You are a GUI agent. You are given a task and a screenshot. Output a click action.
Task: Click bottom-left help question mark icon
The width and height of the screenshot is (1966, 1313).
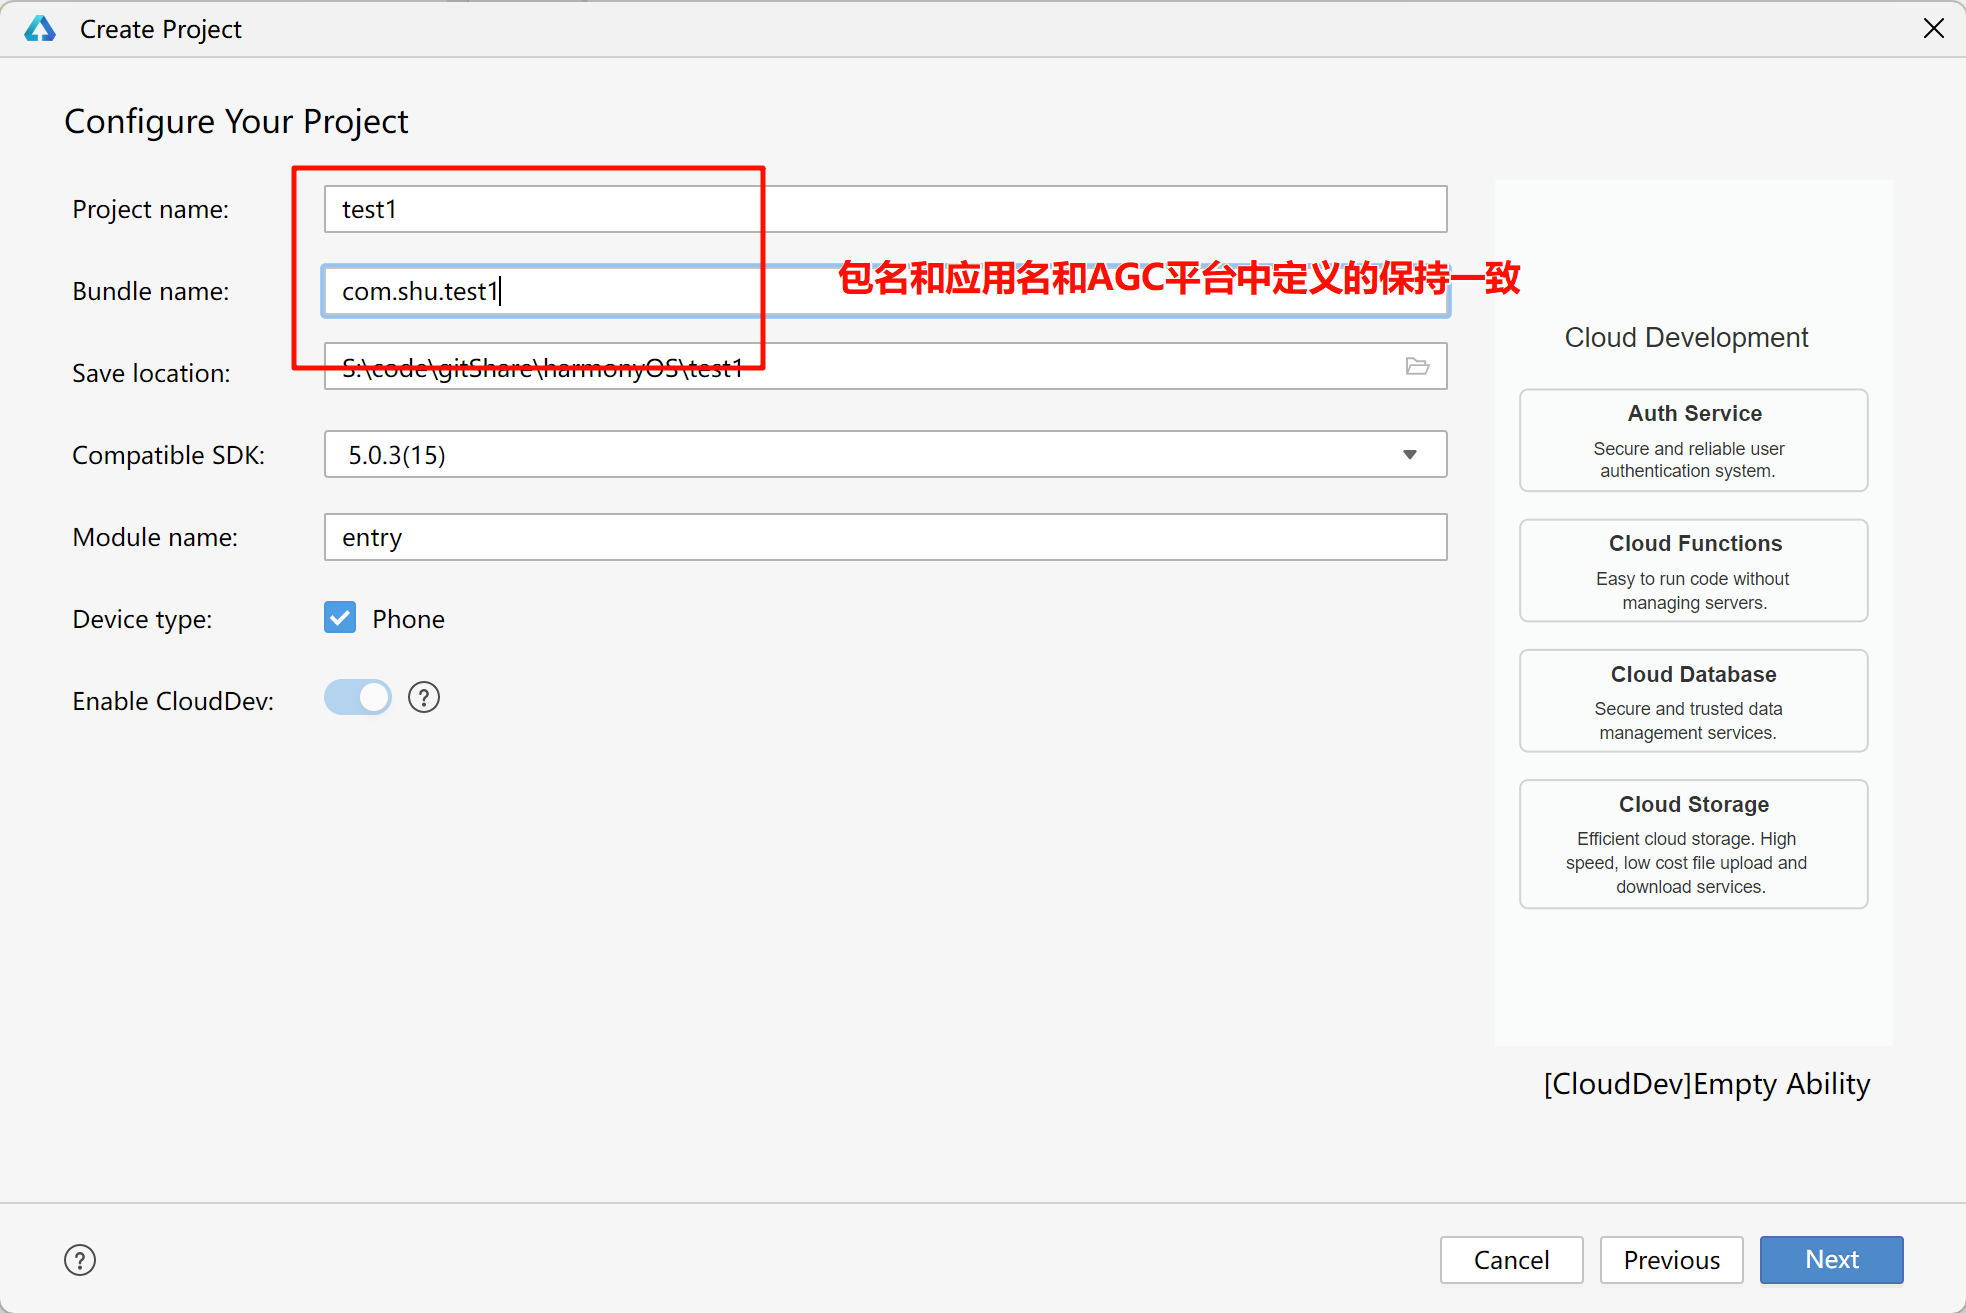tap(80, 1260)
